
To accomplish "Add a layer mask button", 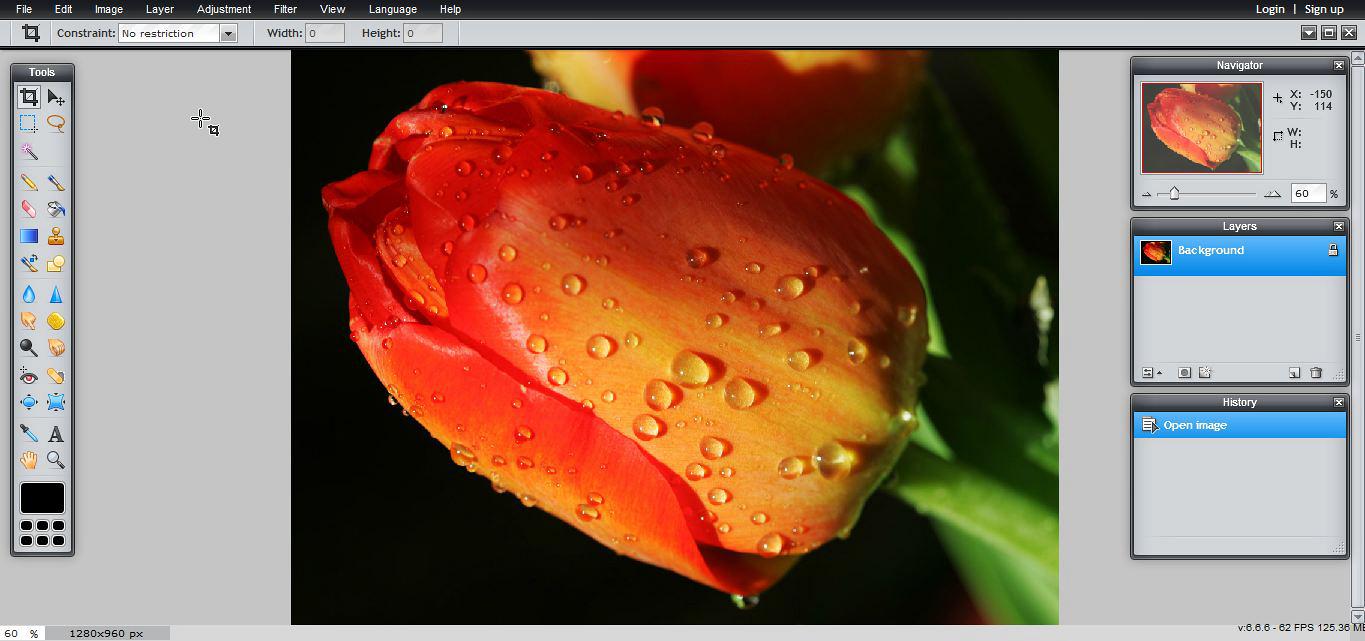I will coord(1184,373).
